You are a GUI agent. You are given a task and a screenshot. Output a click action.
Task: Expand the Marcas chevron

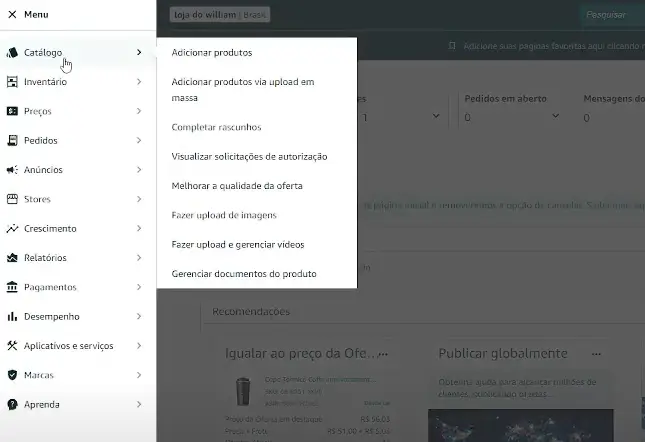pos(139,375)
